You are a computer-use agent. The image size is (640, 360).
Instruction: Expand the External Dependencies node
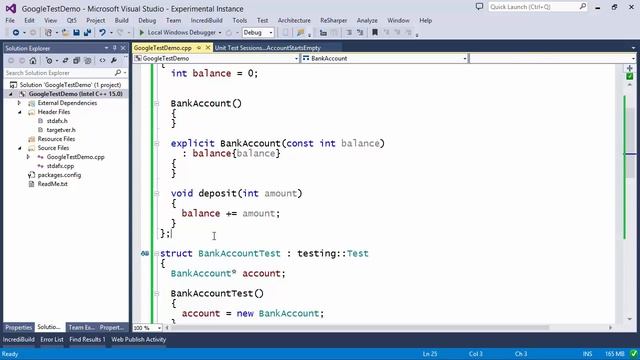(19, 103)
